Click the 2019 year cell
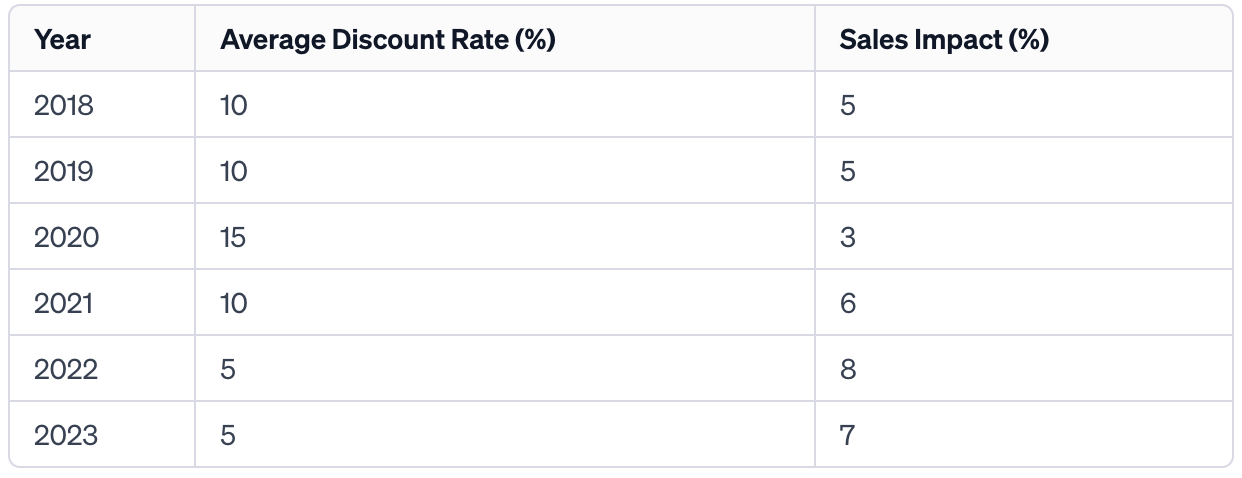The width and height of the screenshot is (1242, 478). pyautogui.click(x=64, y=171)
